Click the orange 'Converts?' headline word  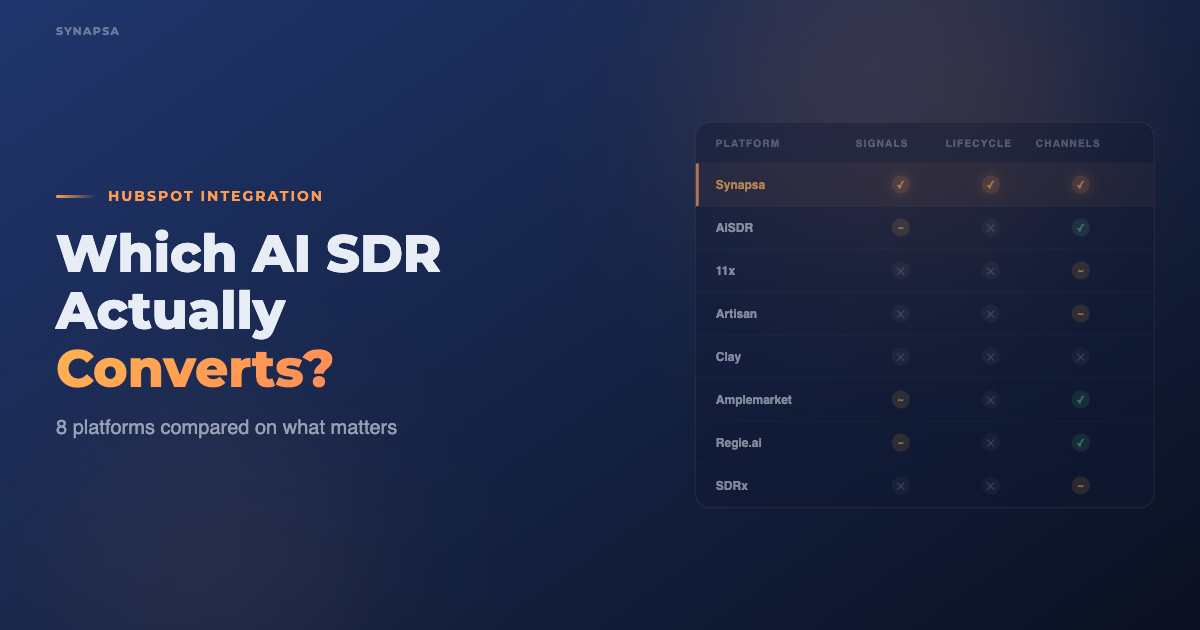(x=193, y=369)
